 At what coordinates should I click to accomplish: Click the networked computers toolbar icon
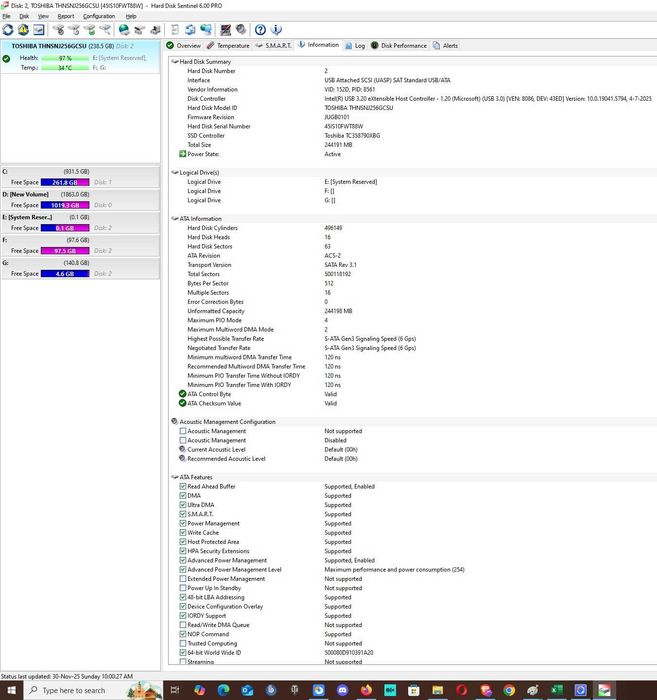point(206,30)
